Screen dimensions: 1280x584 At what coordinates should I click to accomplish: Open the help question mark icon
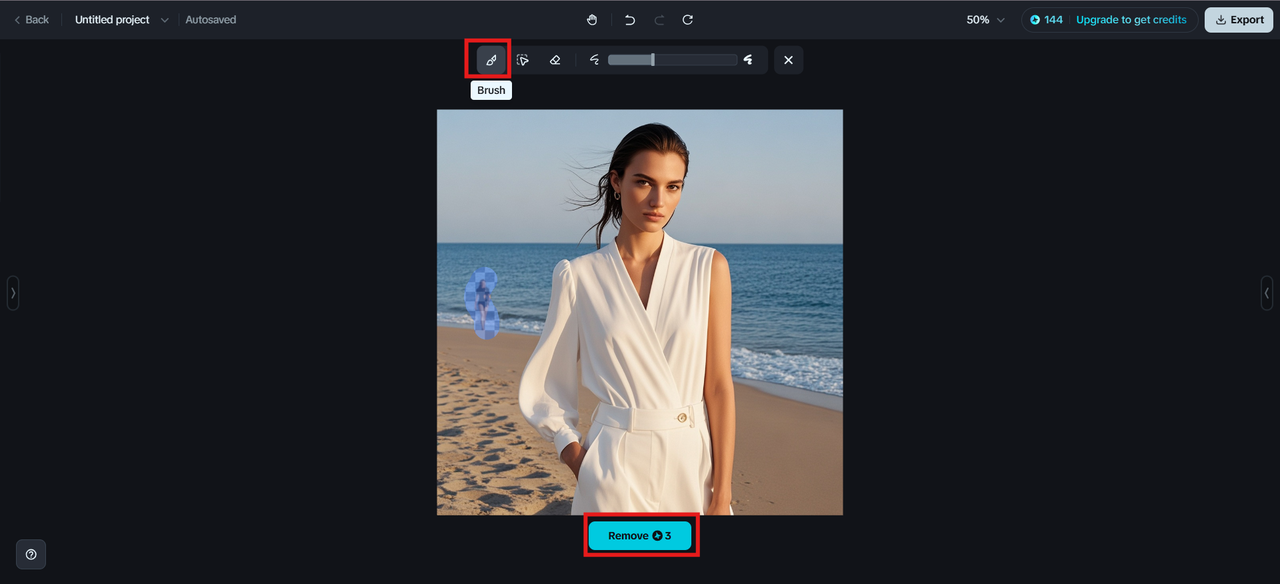[x=31, y=554]
